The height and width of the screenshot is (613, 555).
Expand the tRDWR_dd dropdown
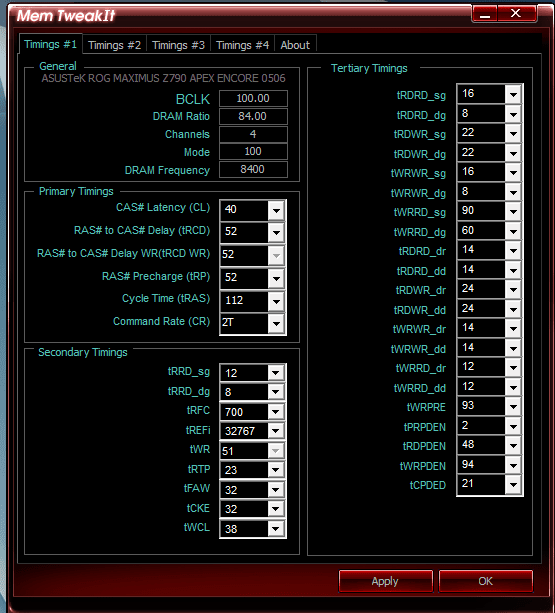pos(513,310)
